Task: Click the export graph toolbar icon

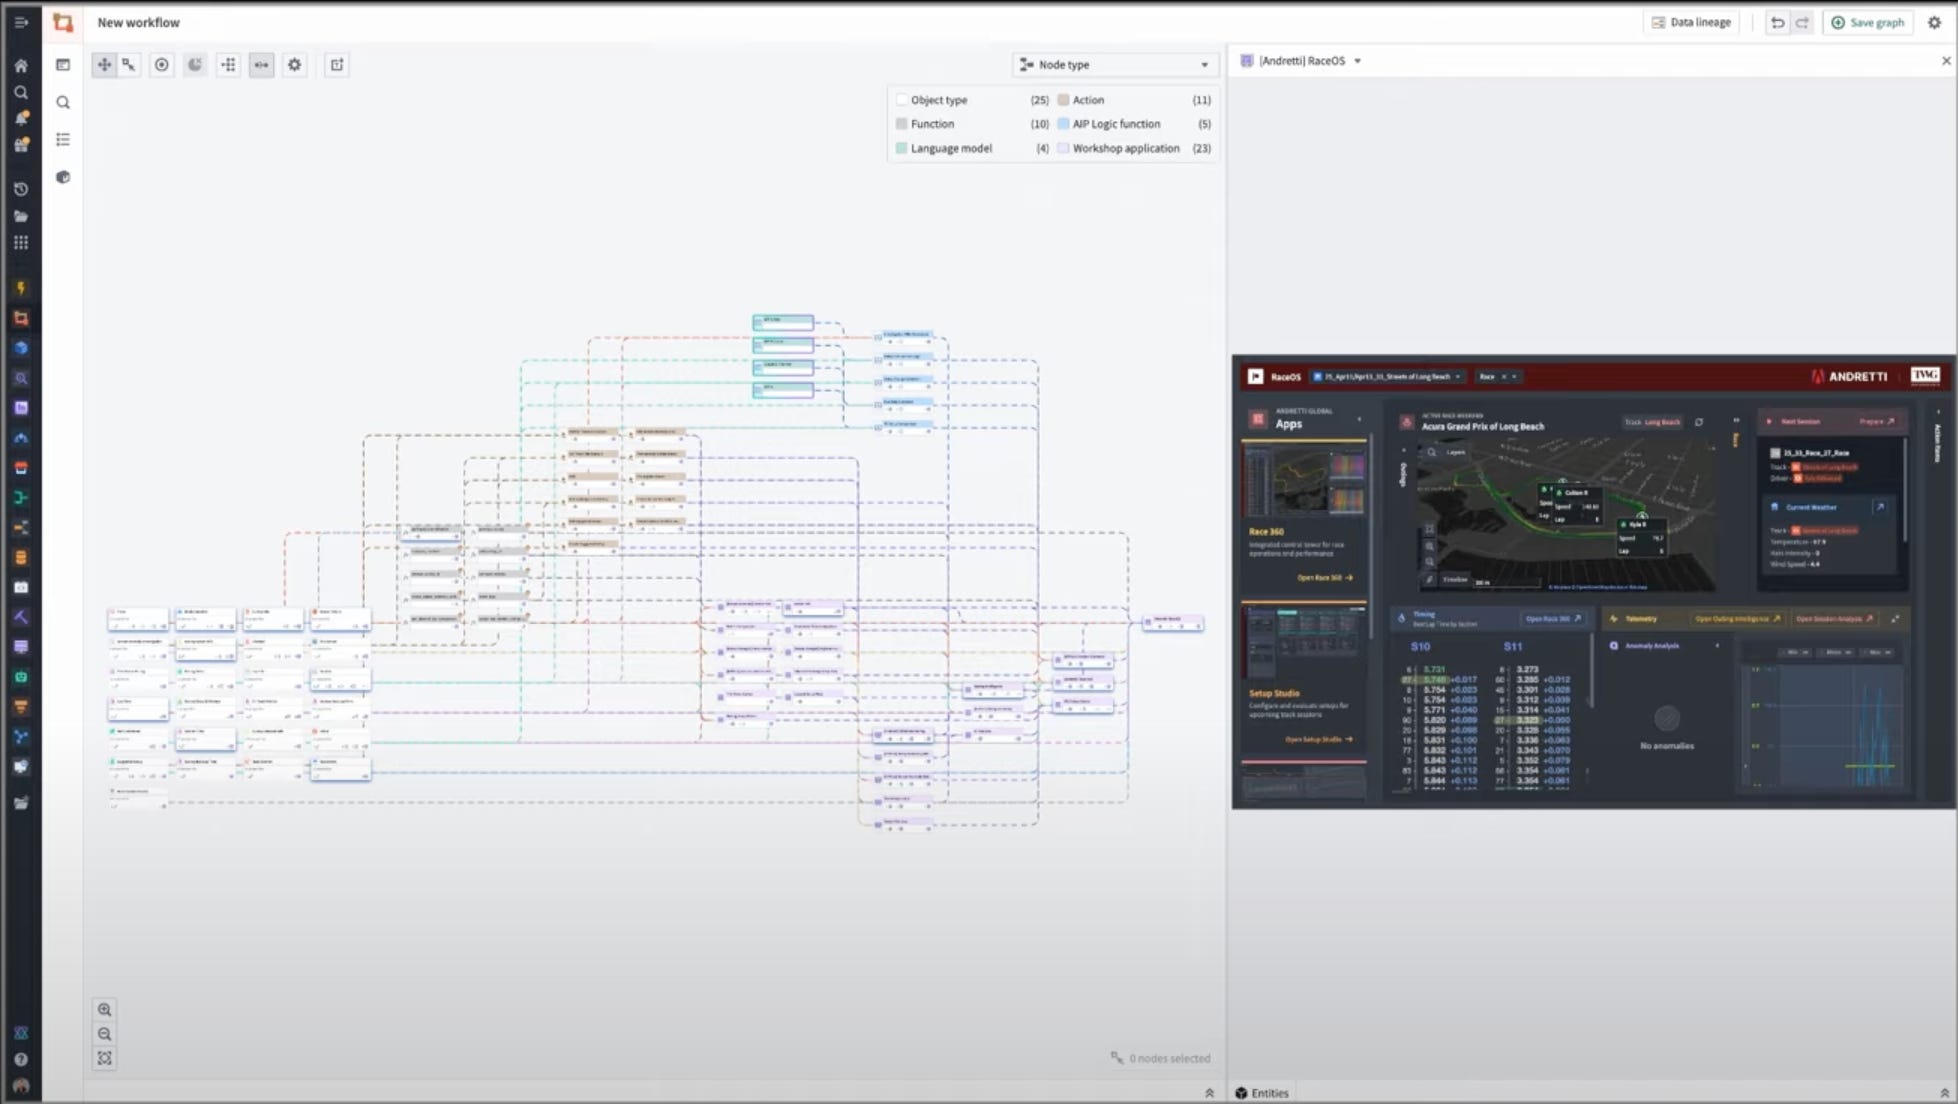Action: [337, 65]
